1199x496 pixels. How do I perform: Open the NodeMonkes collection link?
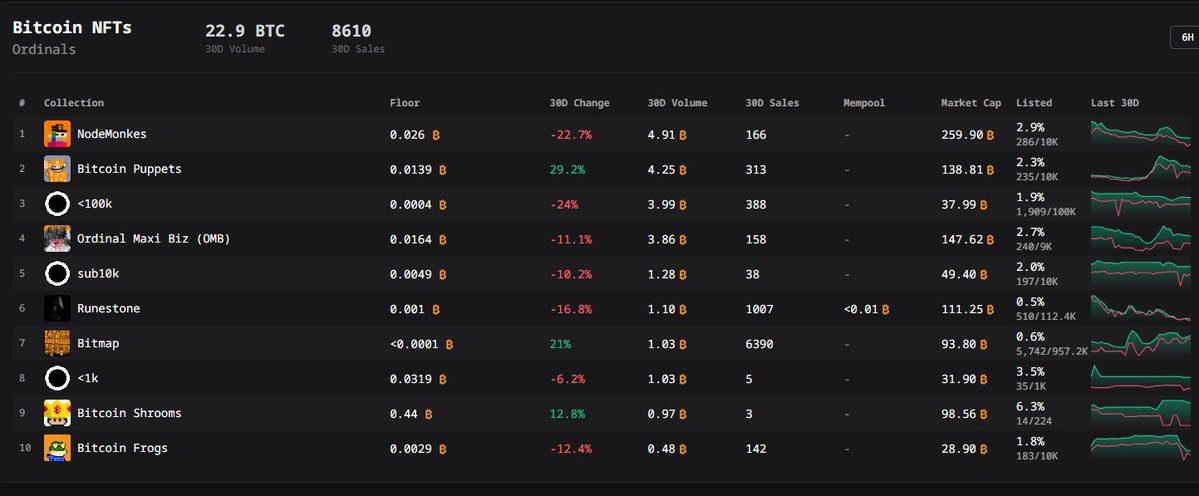click(x=112, y=134)
